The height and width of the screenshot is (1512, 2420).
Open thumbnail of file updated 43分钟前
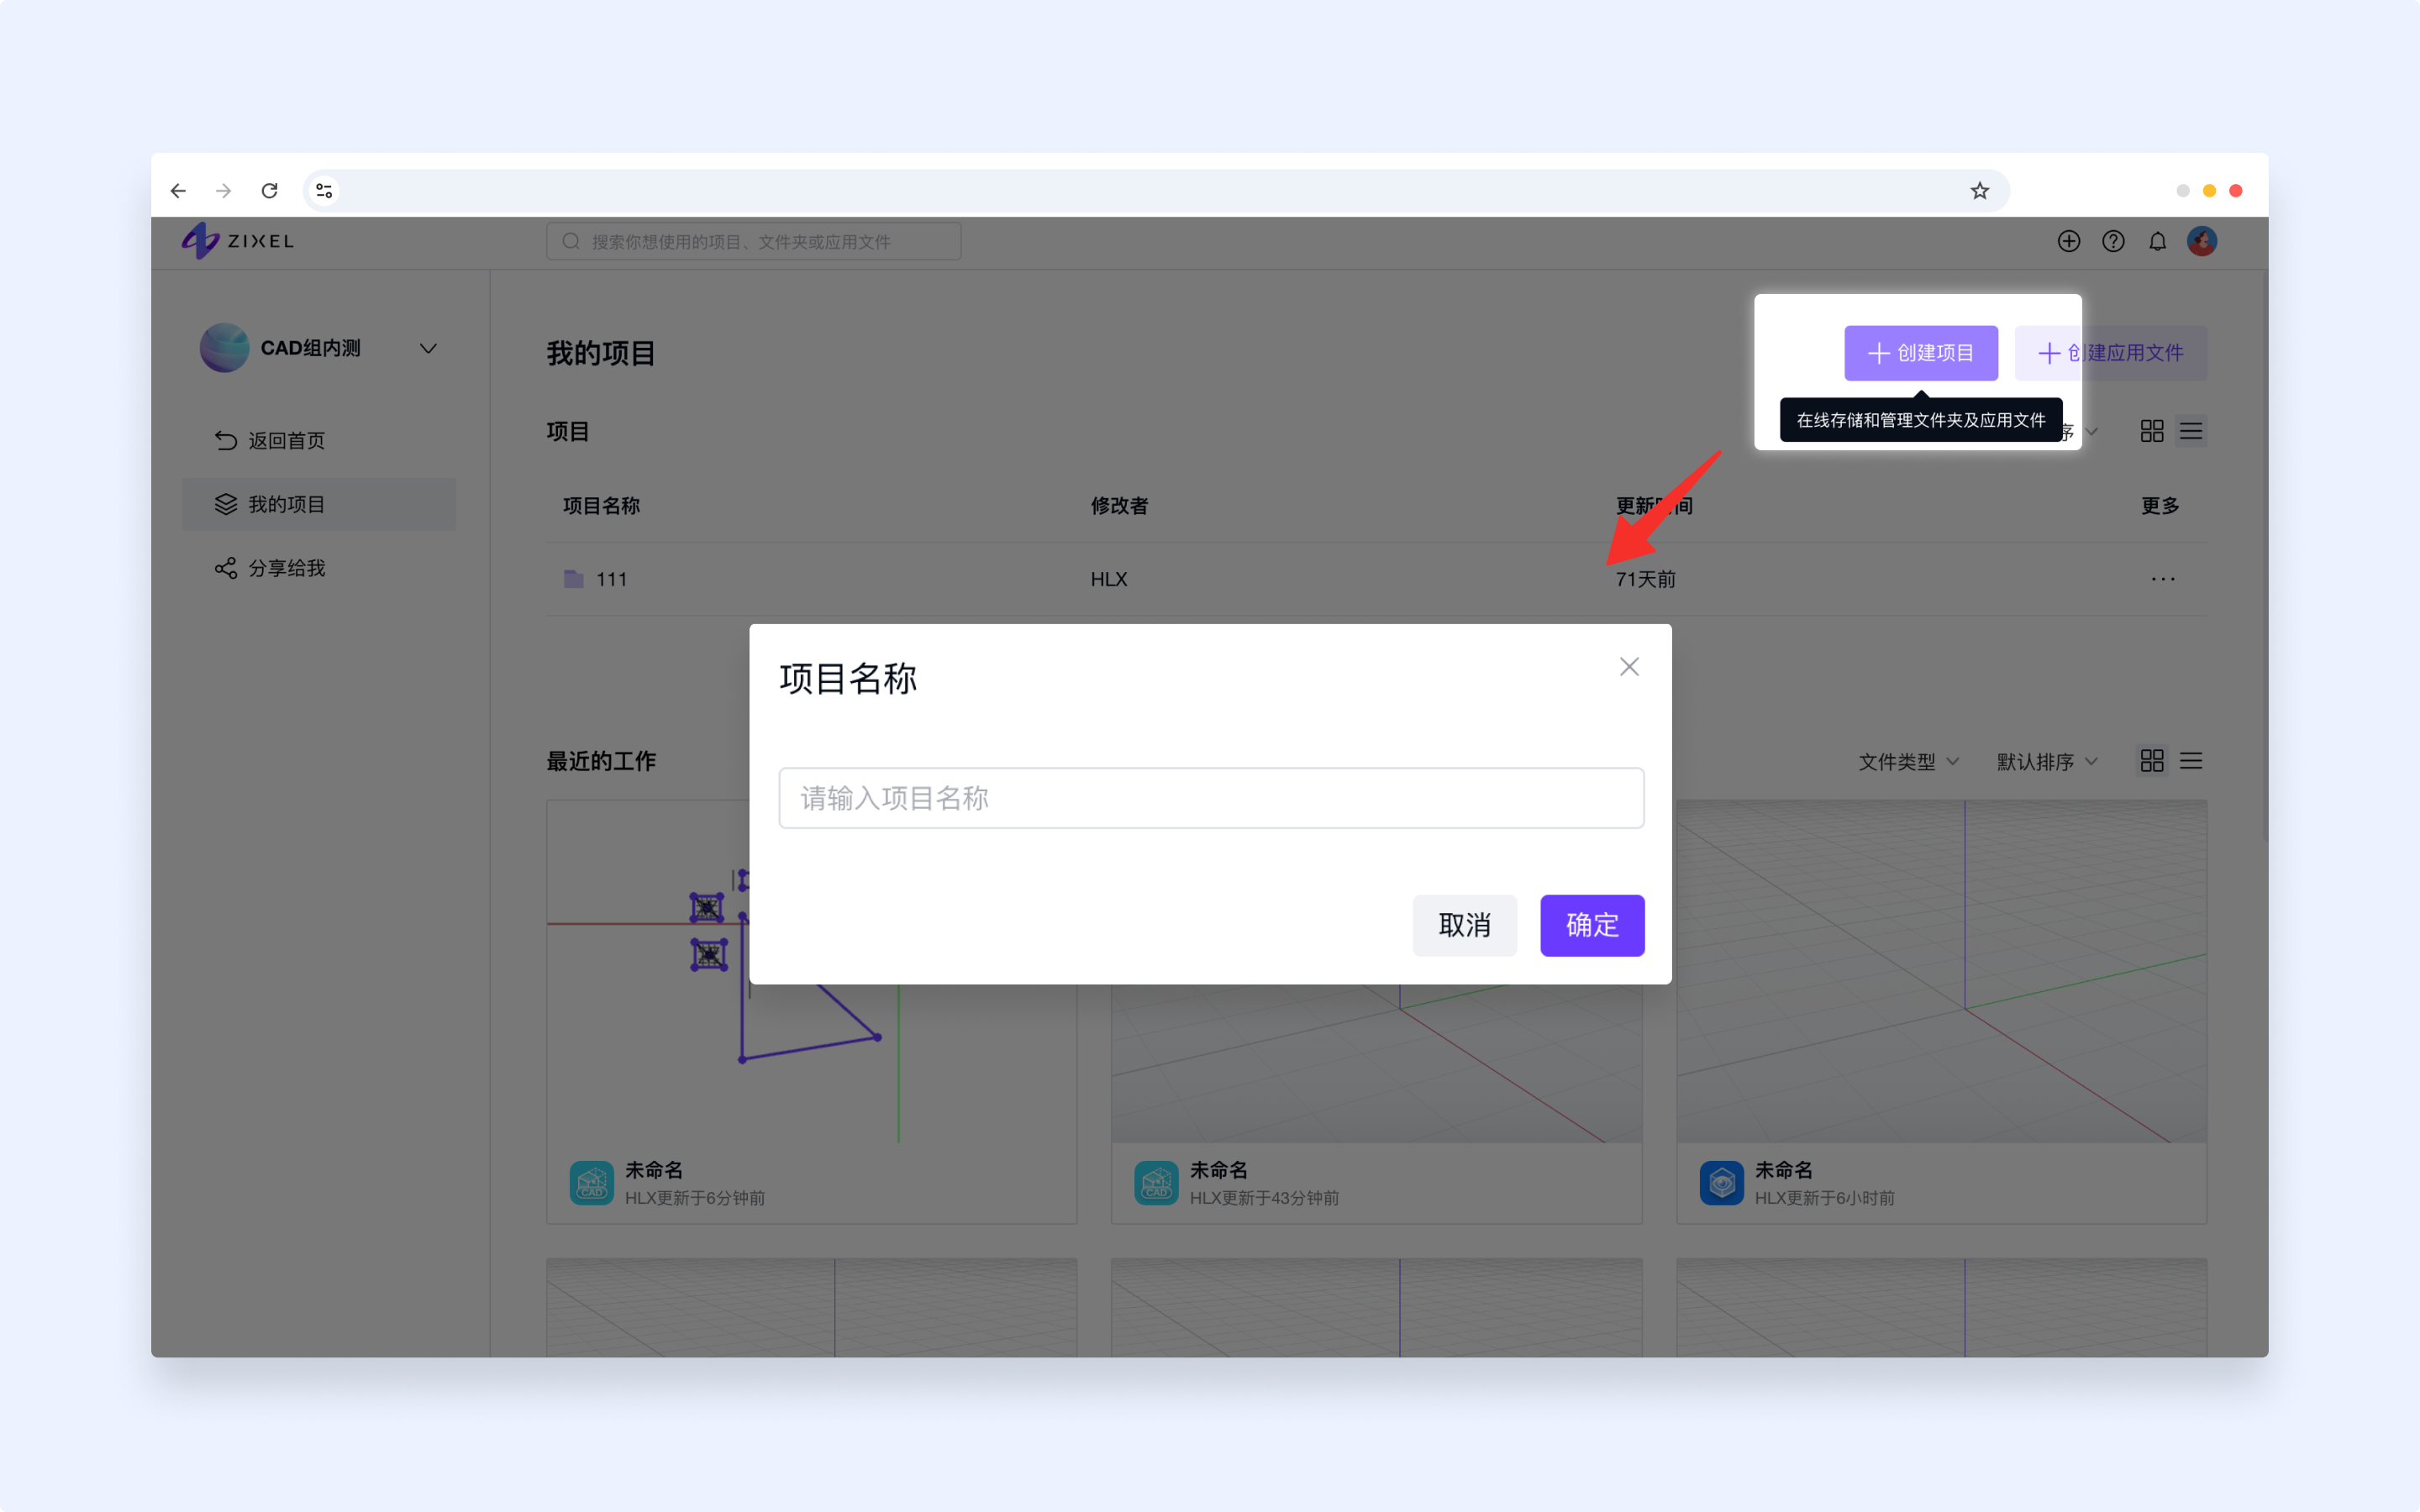coord(1376,1064)
